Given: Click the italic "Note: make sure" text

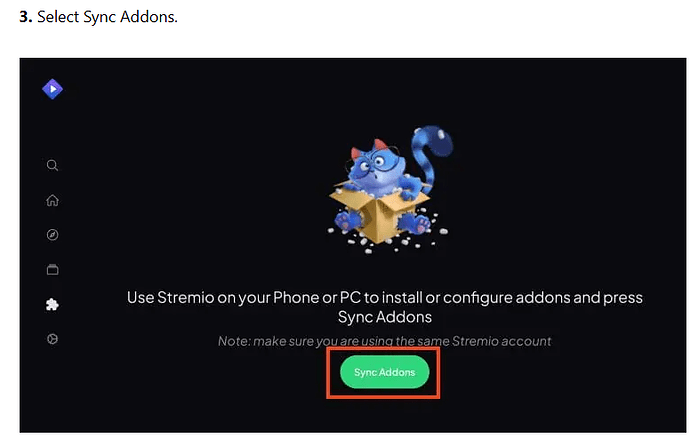Looking at the screenshot, I should pyautogui.click(x=266, y=341).
